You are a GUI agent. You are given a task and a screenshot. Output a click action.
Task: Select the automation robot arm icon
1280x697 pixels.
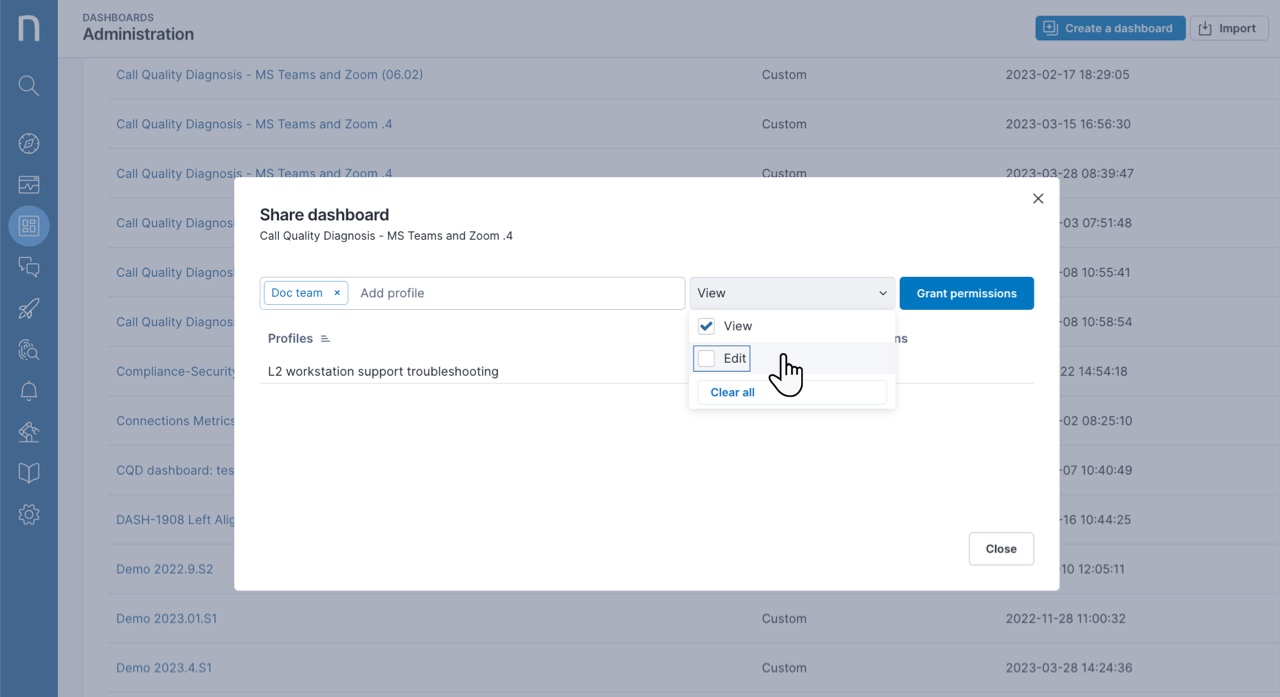[x=29, y=432]
